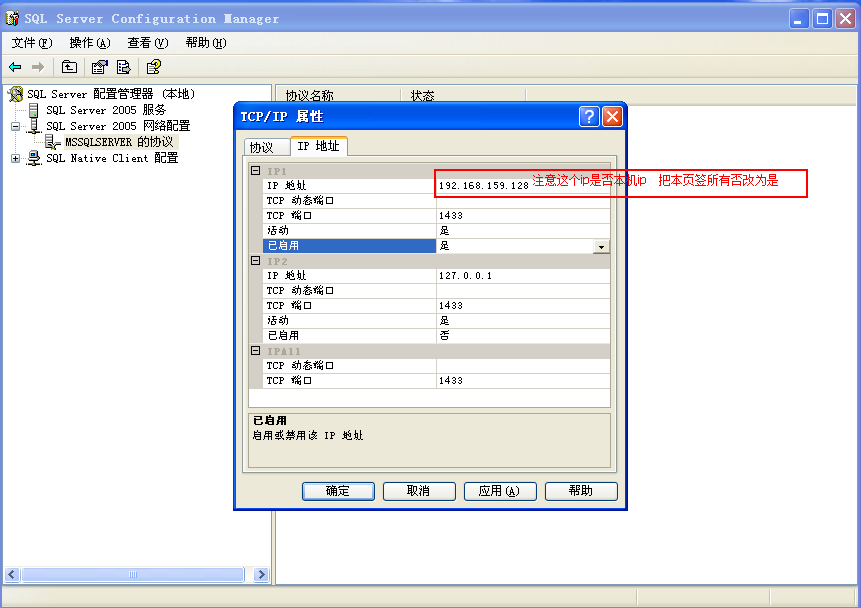Screen dimensions: 861x608
Task: Click the forward arrow in the toolbar
Action: pyautogui.click(x=38, y=67)
